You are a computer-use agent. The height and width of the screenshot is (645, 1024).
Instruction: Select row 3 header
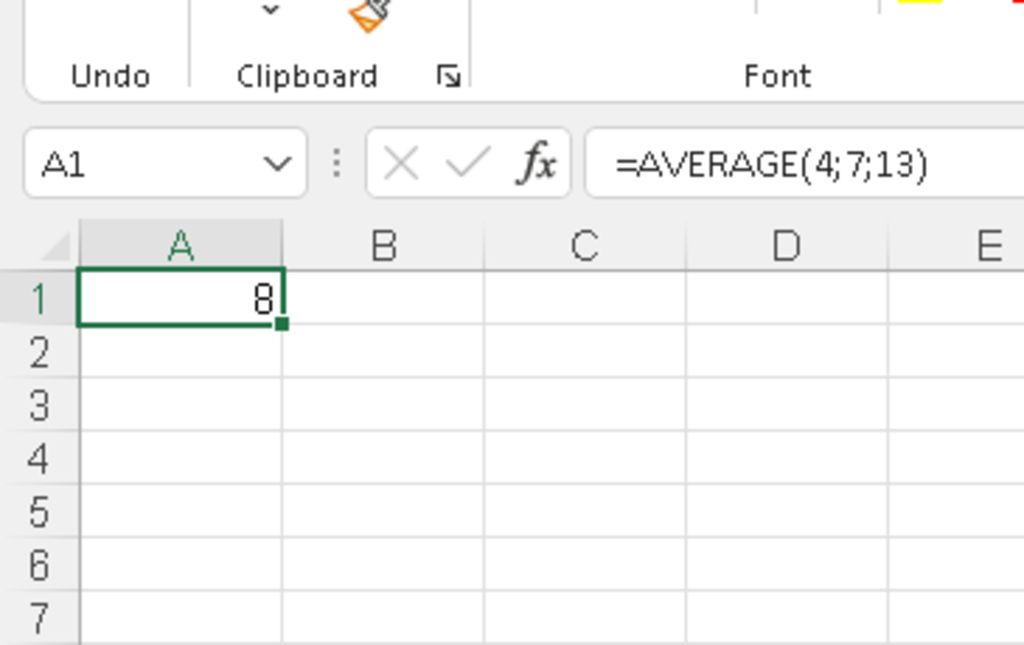tap(39, 405)
